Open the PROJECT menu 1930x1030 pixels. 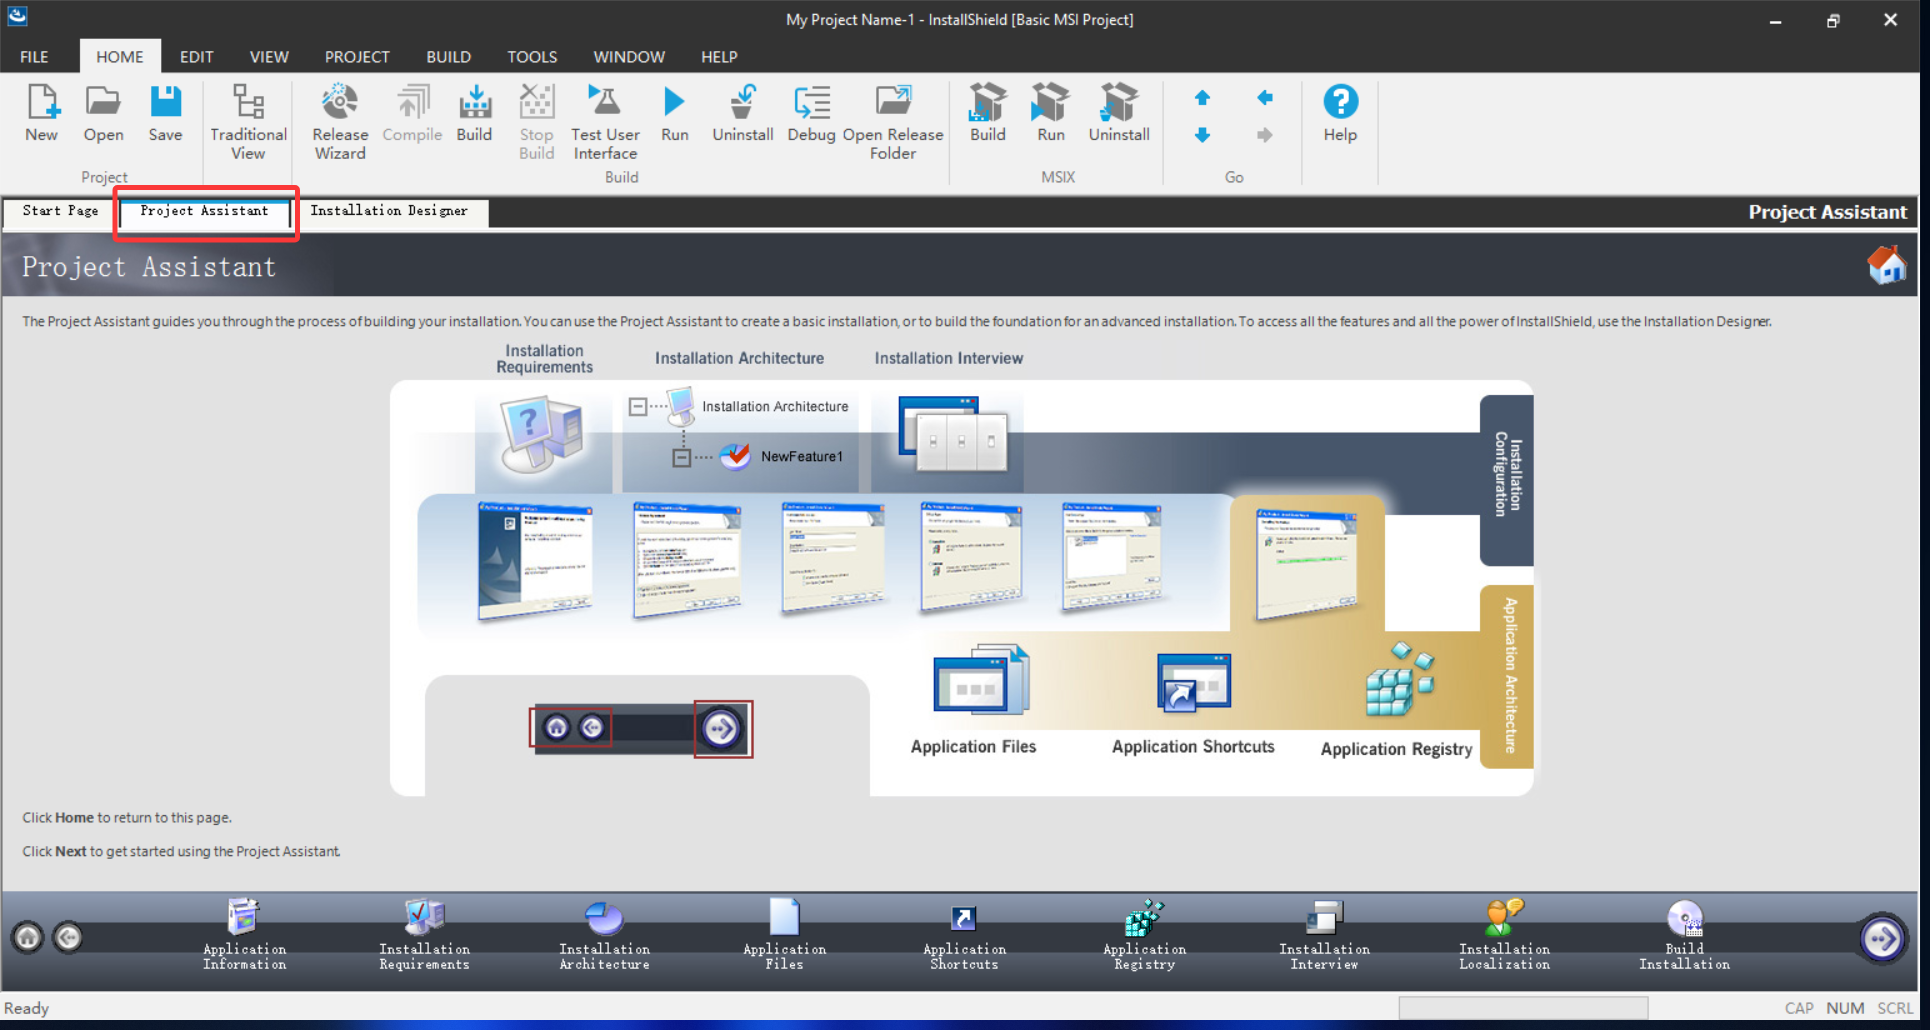point(357,57)
